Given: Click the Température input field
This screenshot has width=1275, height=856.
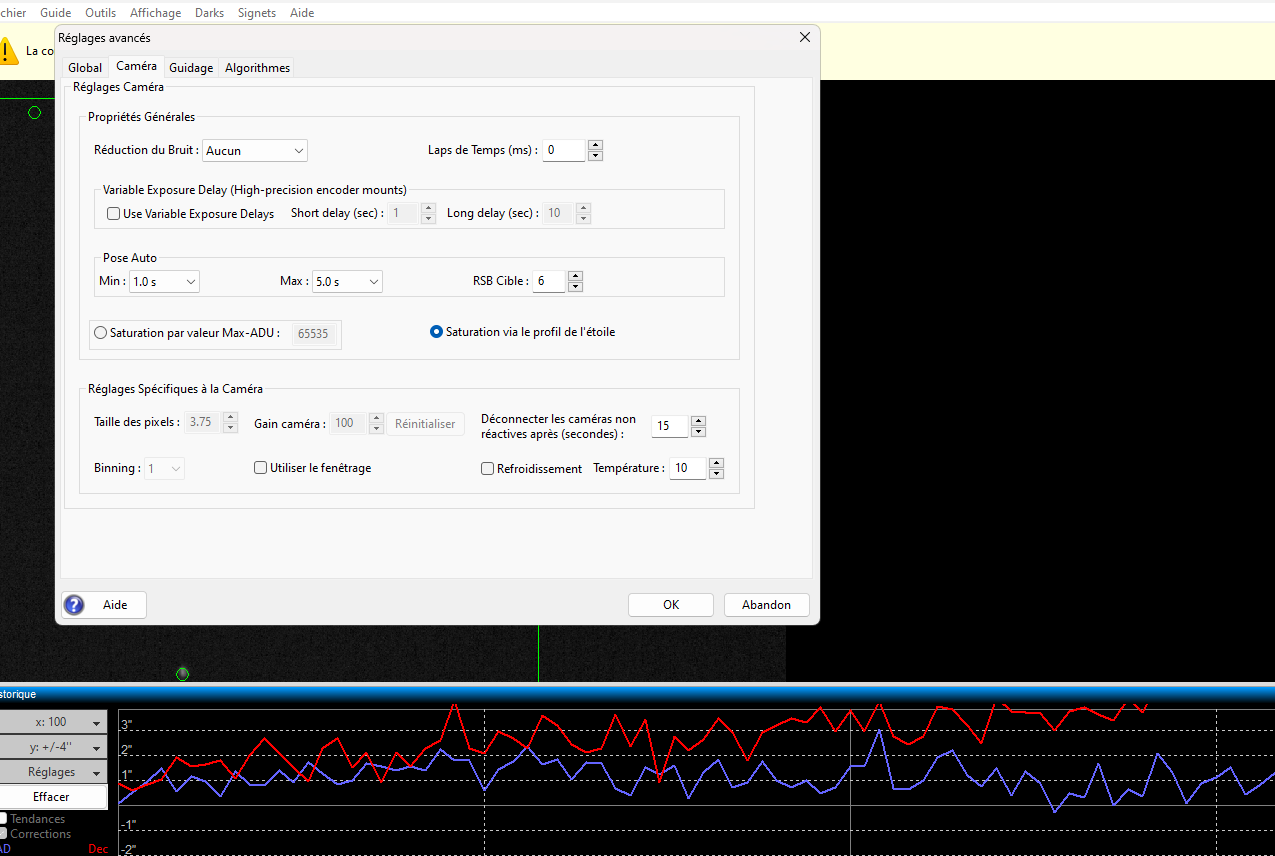Looking at the screenshot, I should (x=688, y=468).
